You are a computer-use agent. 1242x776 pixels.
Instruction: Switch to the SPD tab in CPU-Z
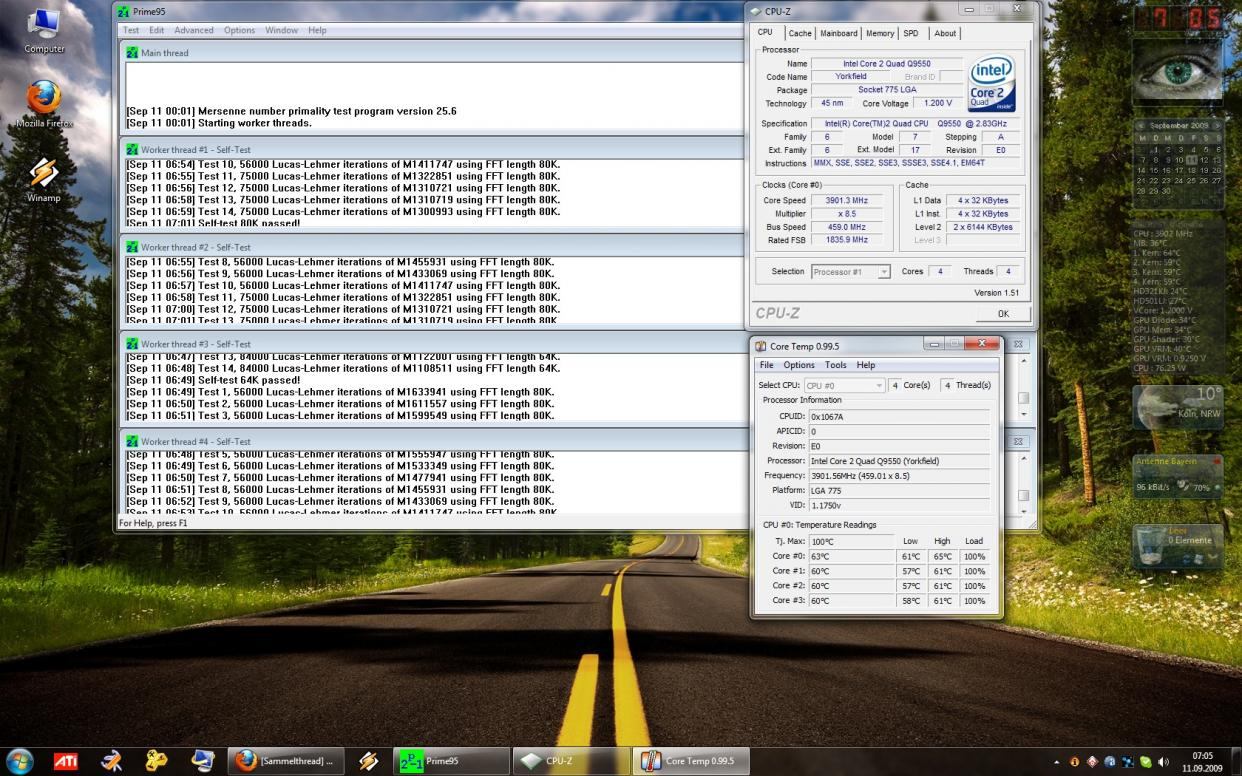coord(911,33)
